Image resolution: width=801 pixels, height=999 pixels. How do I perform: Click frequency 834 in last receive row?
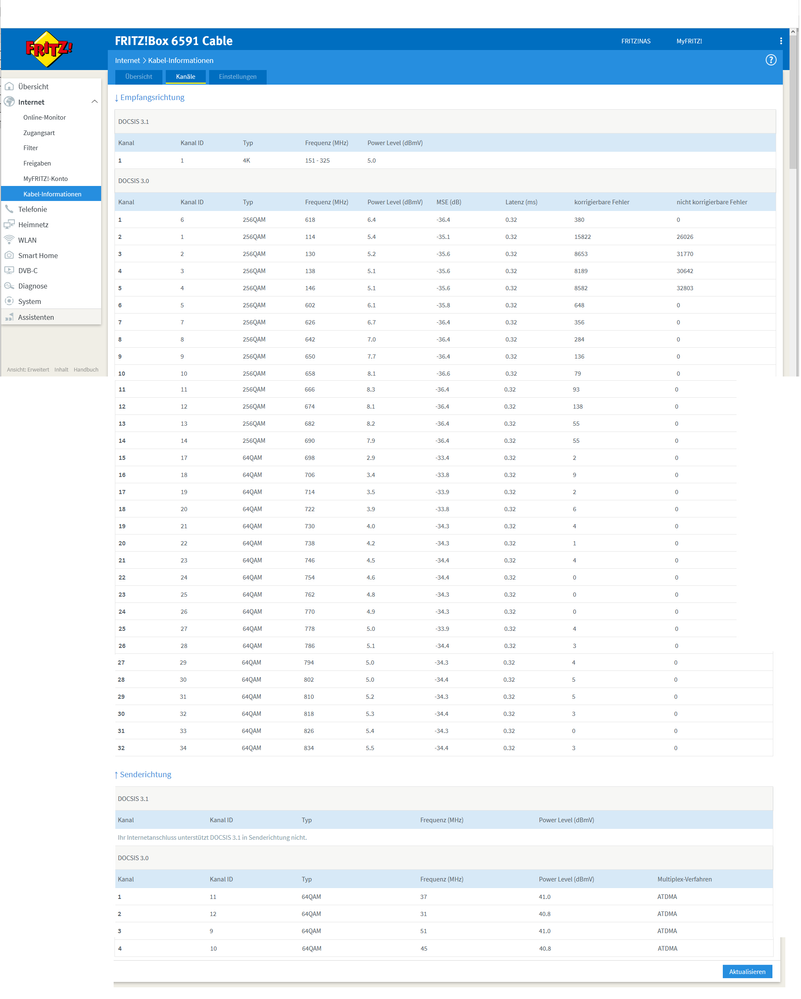309,748
